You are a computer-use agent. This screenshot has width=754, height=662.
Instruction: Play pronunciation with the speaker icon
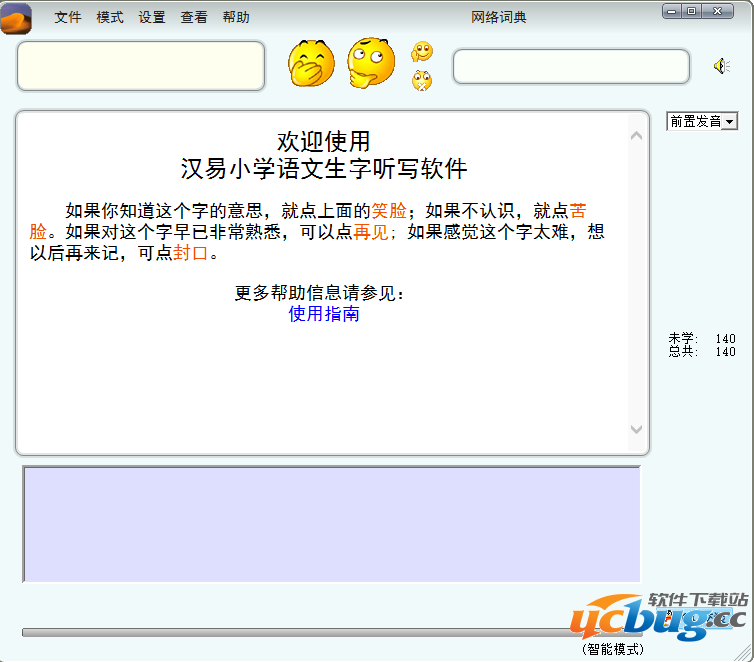(x=721, y=66)
